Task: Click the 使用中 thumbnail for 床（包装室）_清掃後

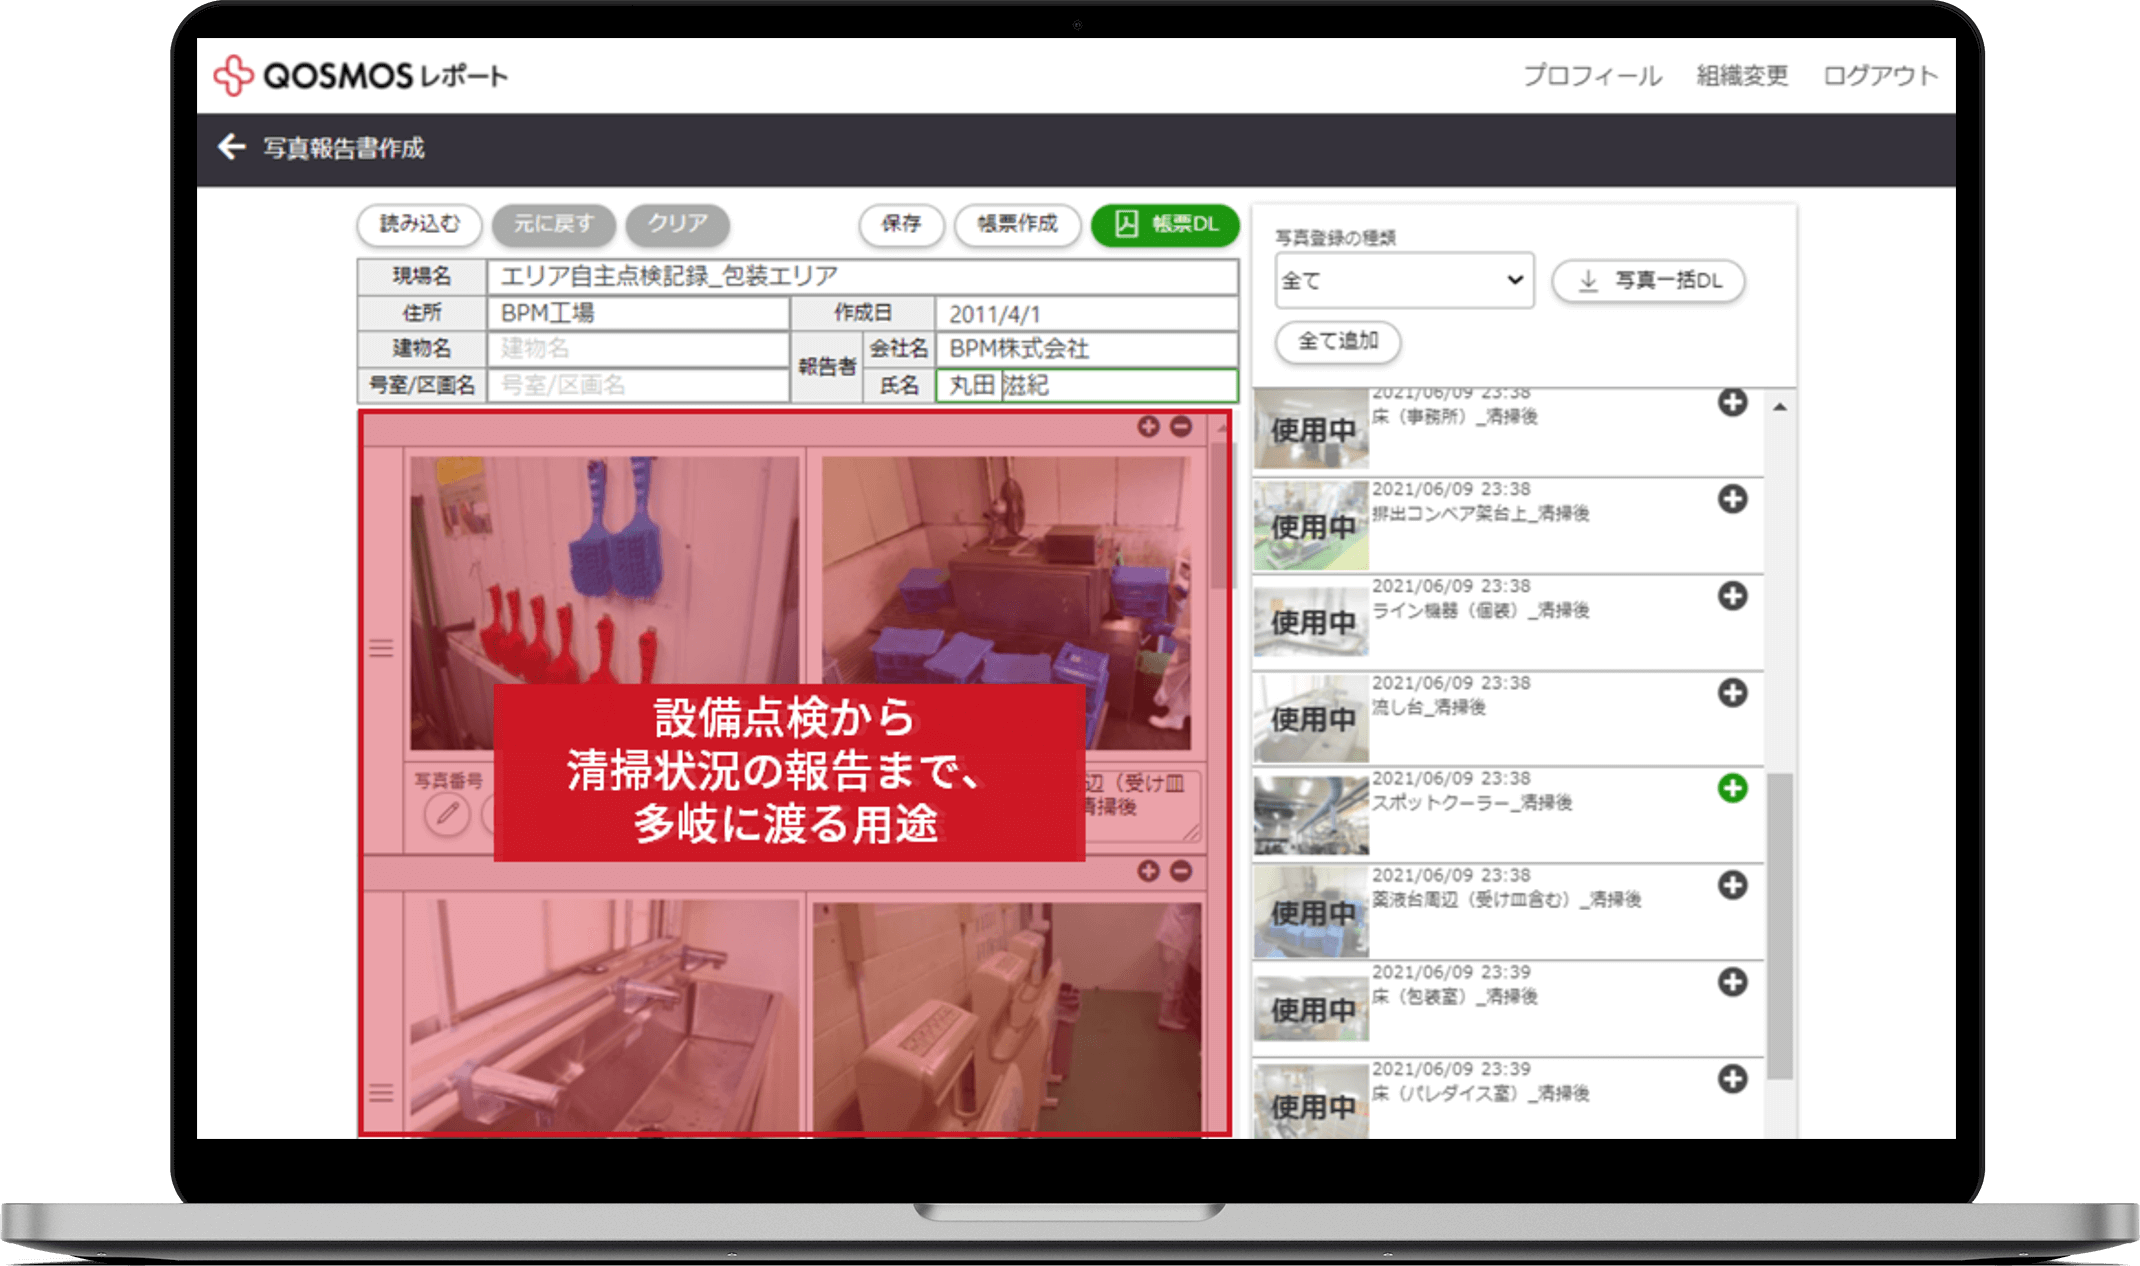Action: (1311, 1009)
